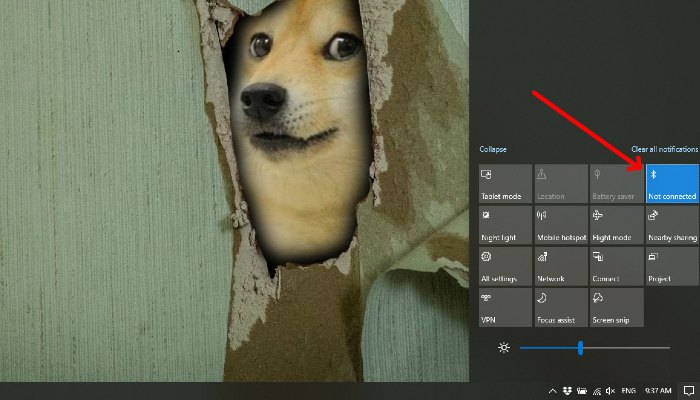Toggle Flight mode quick action
Viewport: 700px width, 400px height.
click(616, 225)
